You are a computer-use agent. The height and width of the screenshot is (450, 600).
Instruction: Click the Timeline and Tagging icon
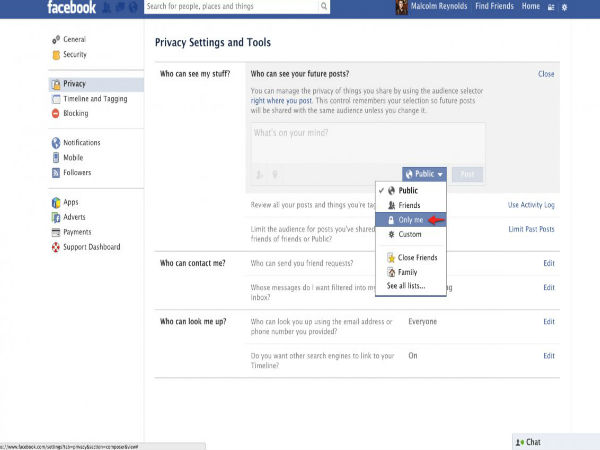[56, 99]
